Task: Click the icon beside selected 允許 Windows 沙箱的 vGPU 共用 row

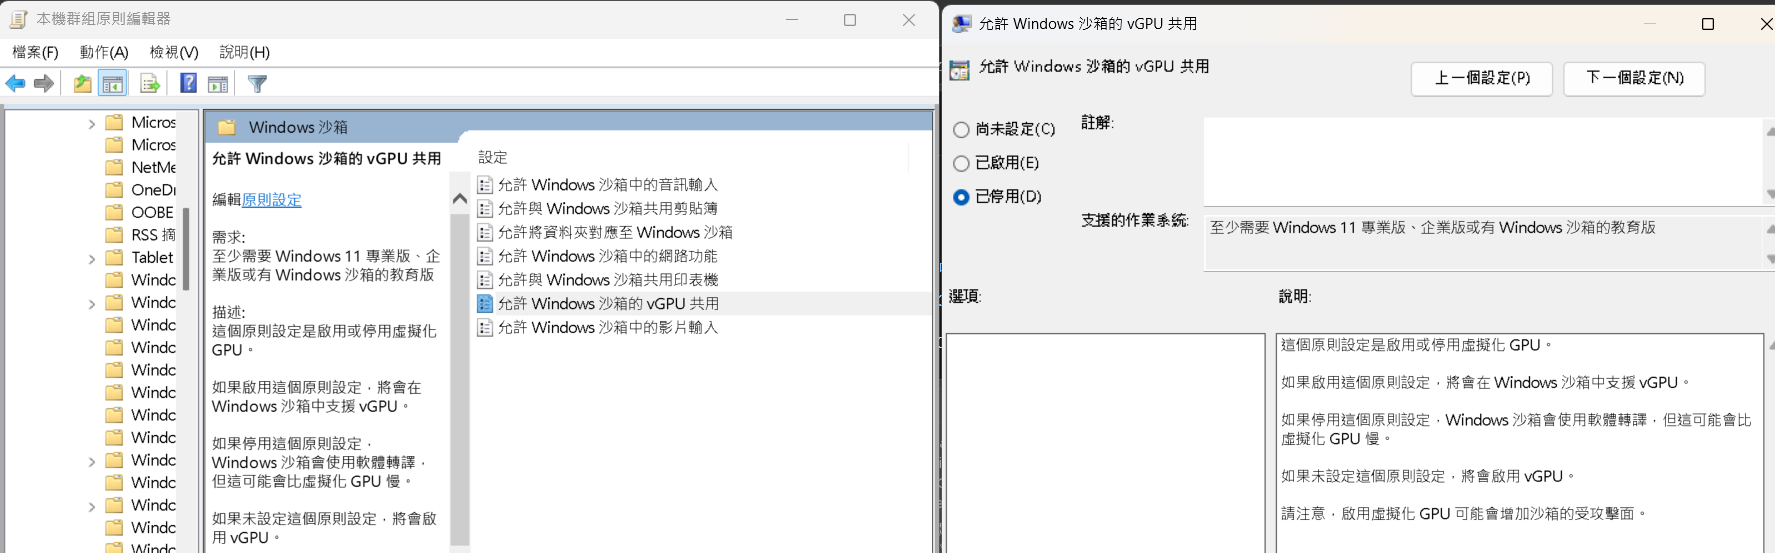Action: 485,304
